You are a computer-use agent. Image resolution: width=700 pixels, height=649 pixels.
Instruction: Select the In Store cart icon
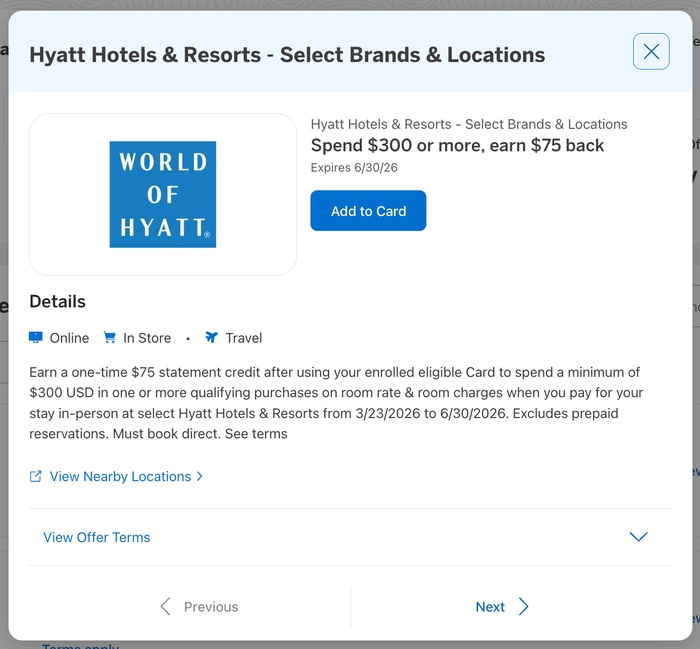point(109,337)
